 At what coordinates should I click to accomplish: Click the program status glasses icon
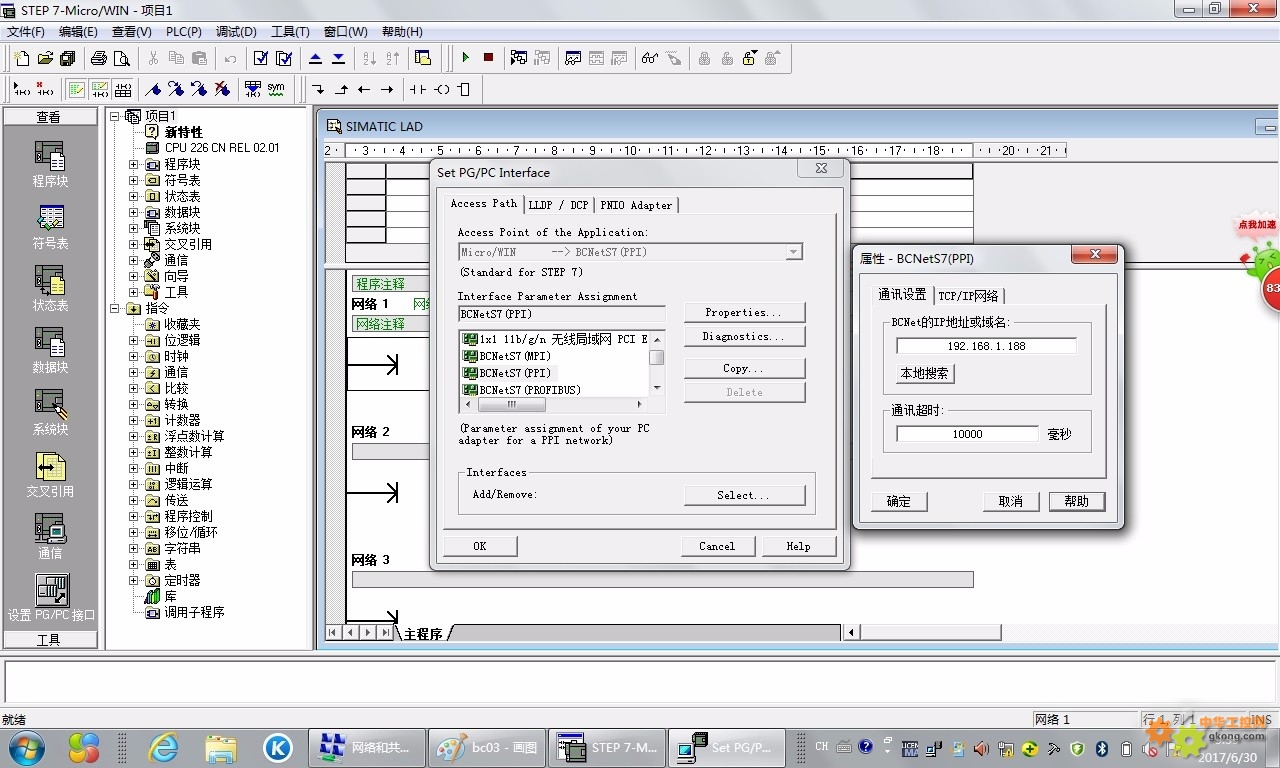coord(650,58)
